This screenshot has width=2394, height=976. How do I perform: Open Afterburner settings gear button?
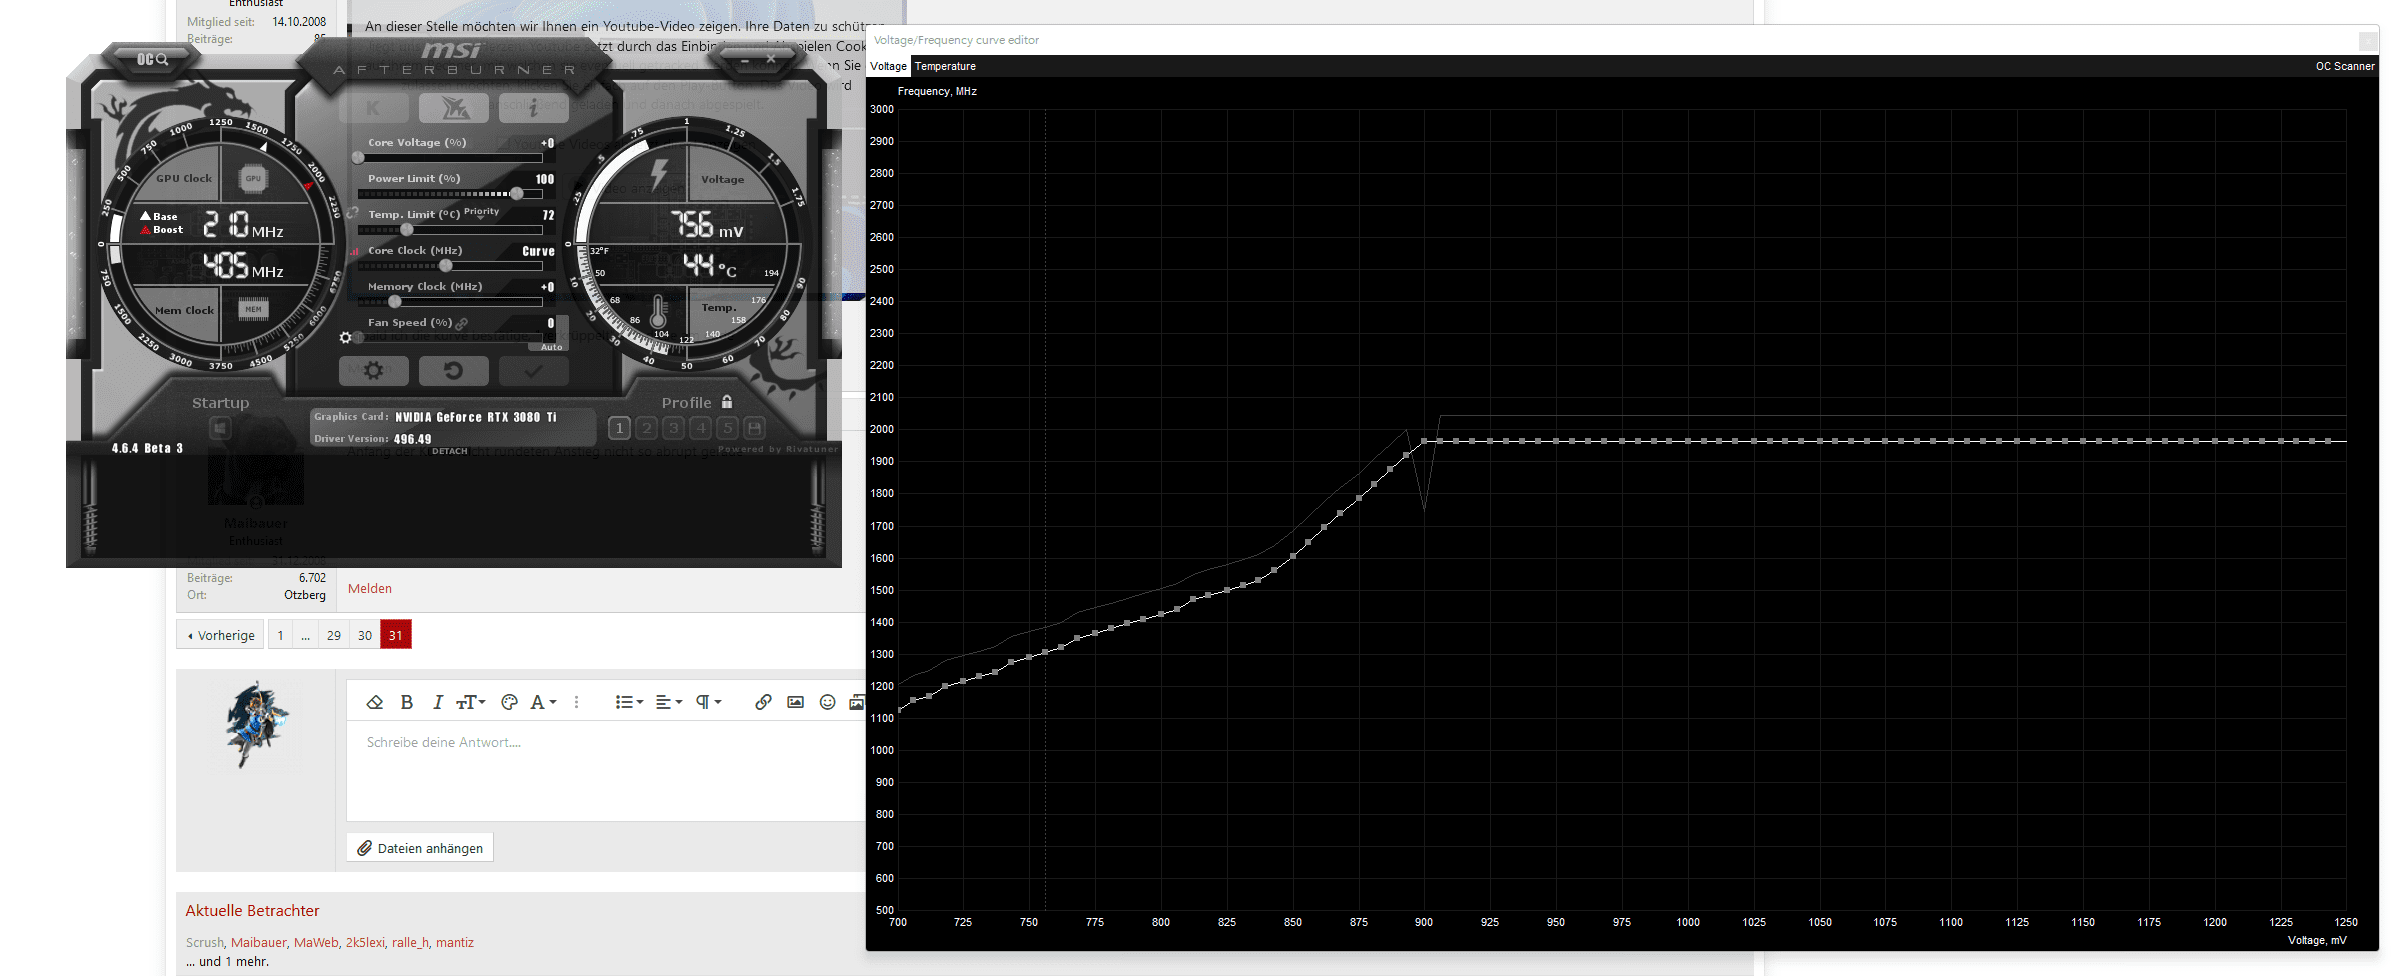click(x=373, y=370)
